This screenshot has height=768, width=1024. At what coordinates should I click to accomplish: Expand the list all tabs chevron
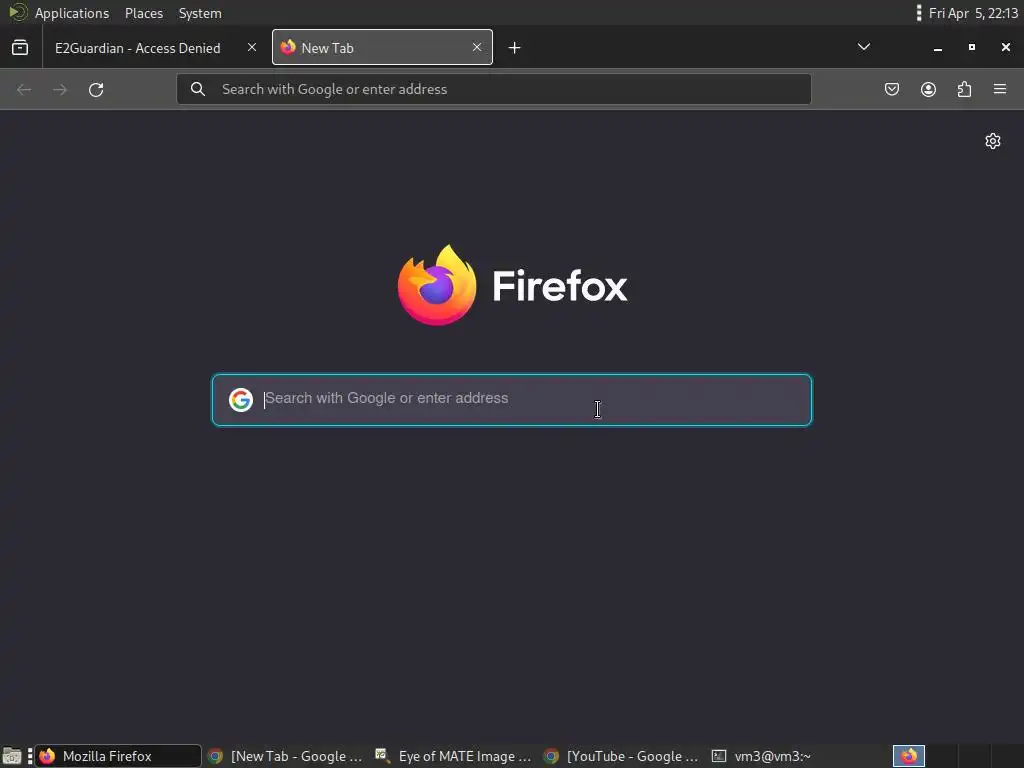pyautogui.click(x=863, y=47)
